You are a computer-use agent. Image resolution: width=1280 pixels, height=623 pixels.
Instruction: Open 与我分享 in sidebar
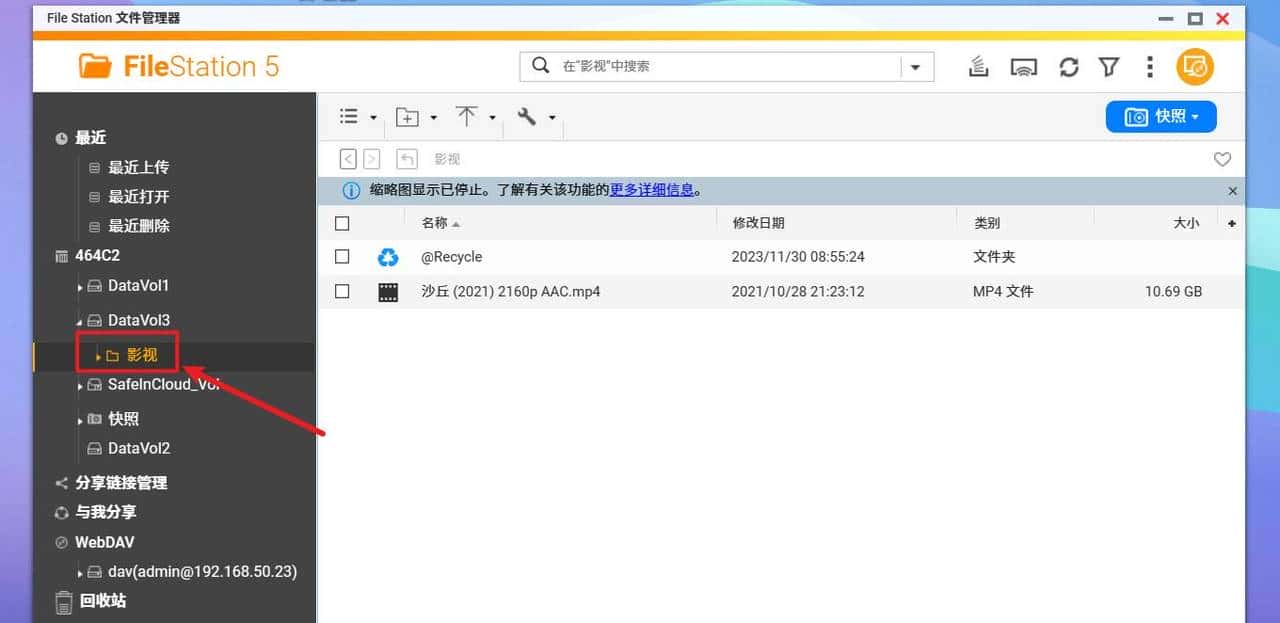106,512
